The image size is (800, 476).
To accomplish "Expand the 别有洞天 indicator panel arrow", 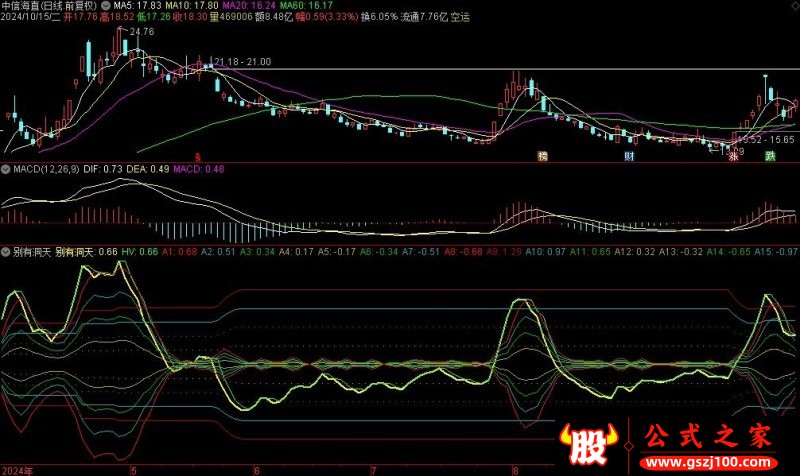I will (x=6, y=252).
